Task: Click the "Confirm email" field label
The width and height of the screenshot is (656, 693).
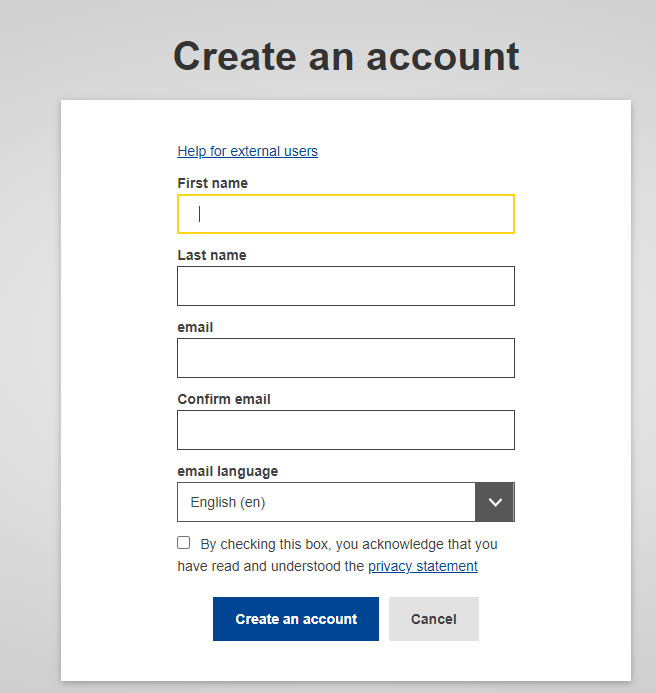Action: point(224,399)
